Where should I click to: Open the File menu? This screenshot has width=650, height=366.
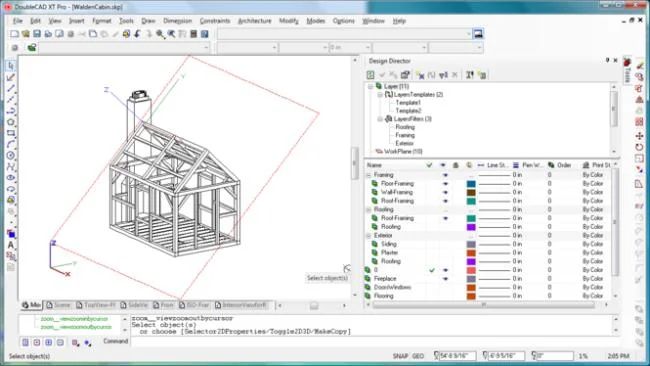(x=18, y=21)
